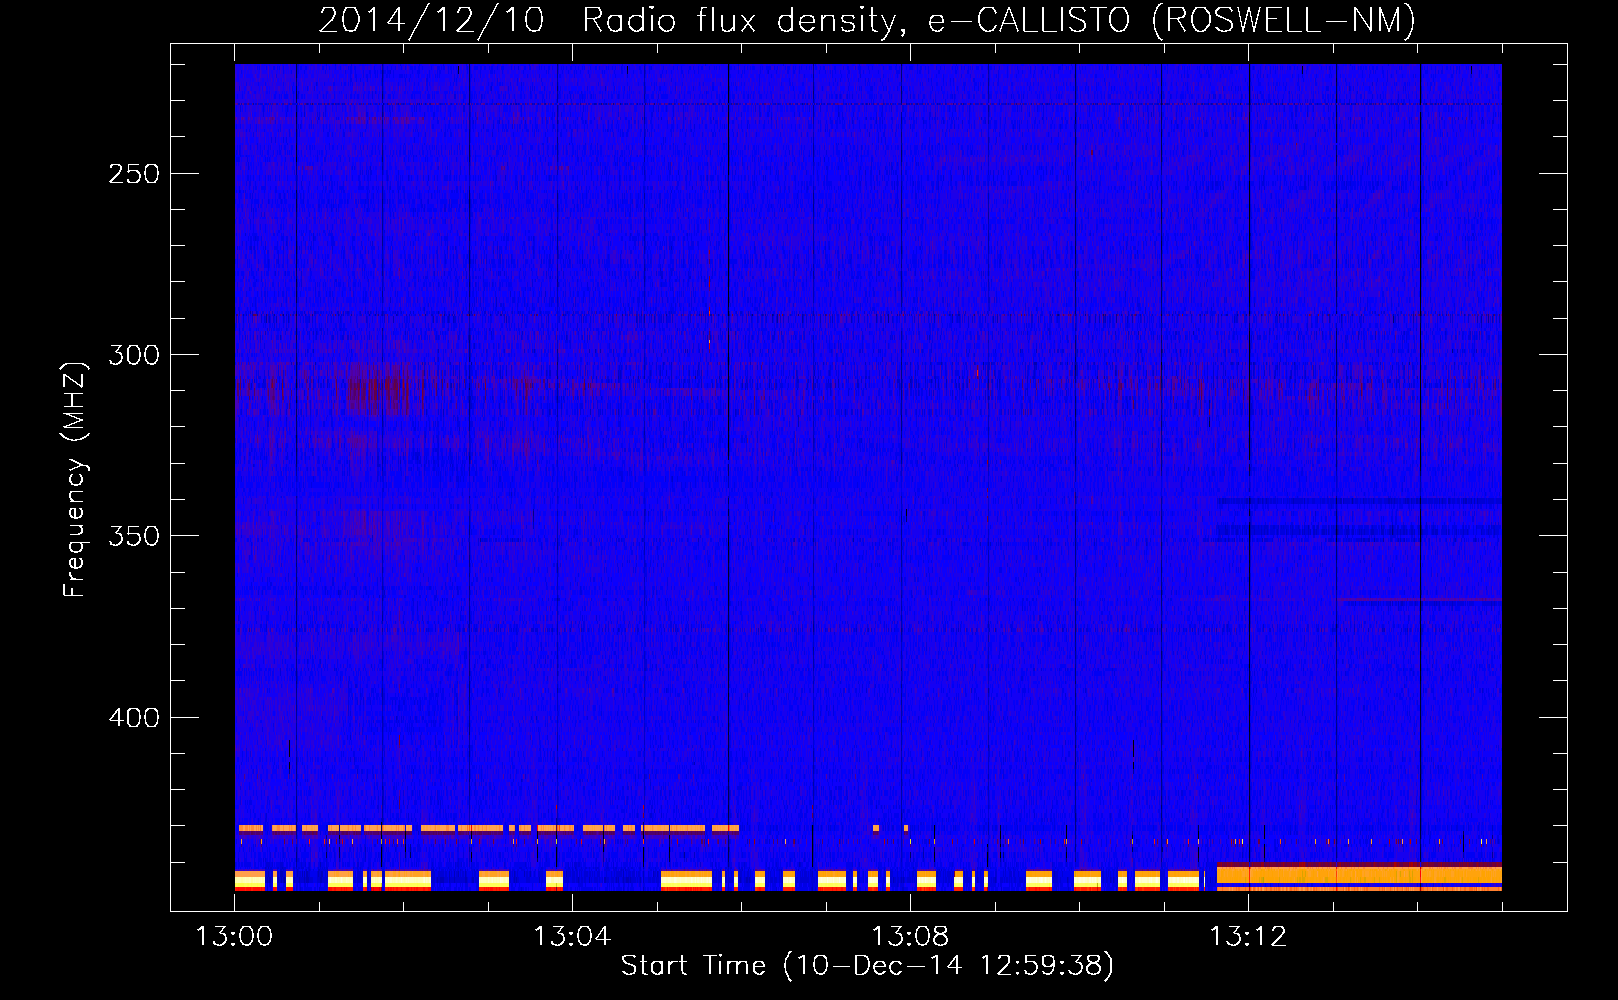Click the 400 frequency tick label
Screen dimensions: 1618x1000
point(134,718)
